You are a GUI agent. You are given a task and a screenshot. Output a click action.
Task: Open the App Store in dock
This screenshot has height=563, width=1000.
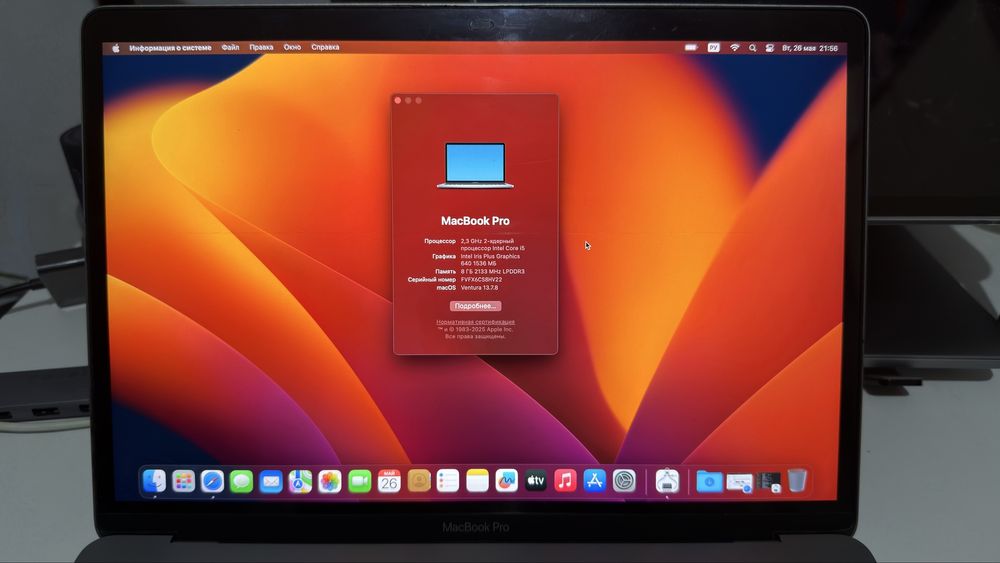(x=594, y=481)
